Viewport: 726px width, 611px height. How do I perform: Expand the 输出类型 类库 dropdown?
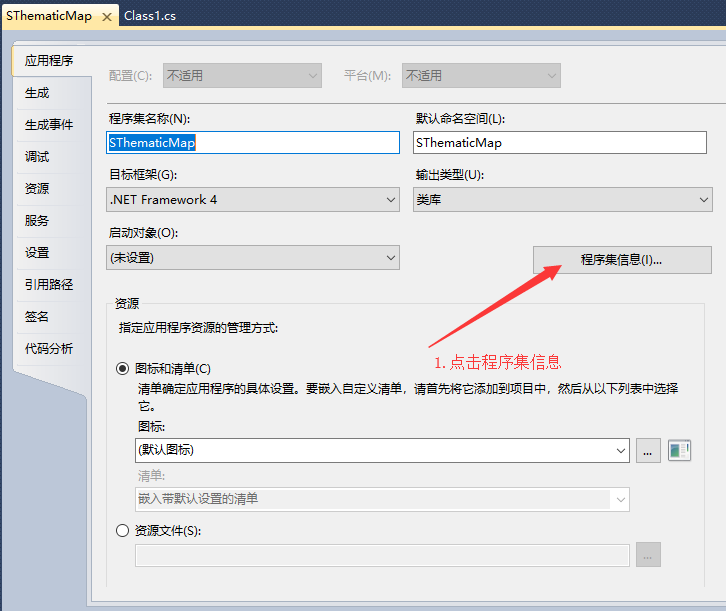point(563,200)
